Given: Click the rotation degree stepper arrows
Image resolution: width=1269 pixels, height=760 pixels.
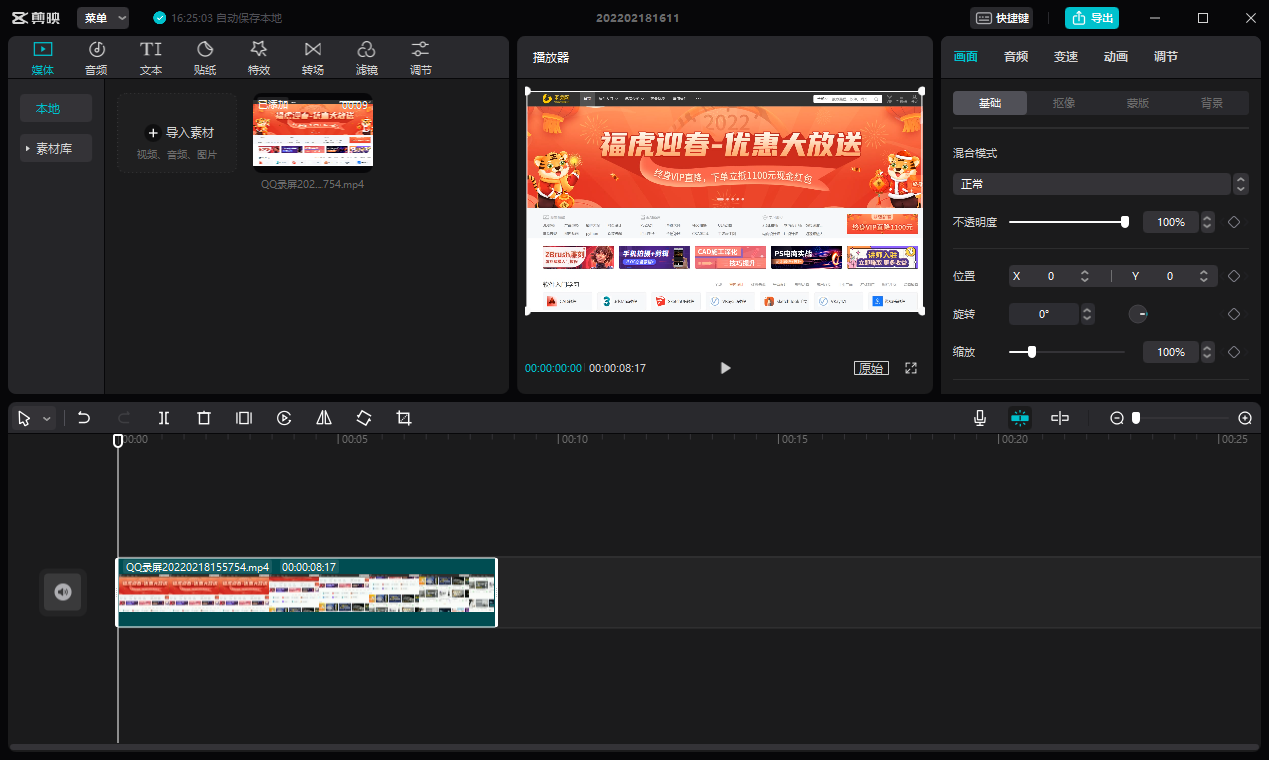Looking at the screenshot, I should pos(1088,314).
